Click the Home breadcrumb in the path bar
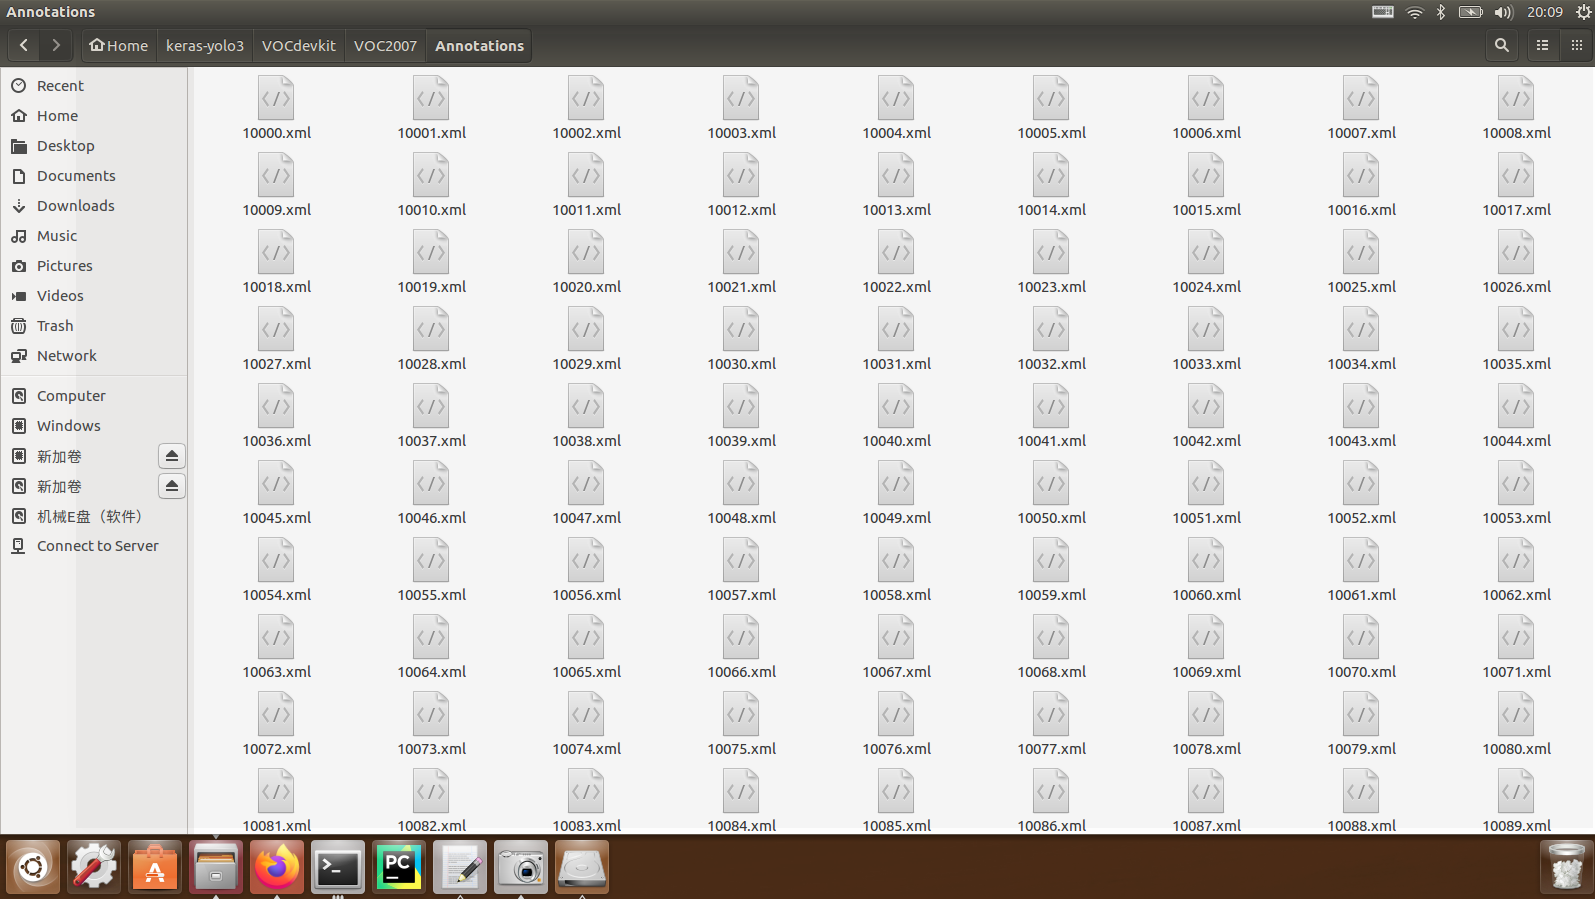The image size is (1595, 899). [x=118, y=45]
